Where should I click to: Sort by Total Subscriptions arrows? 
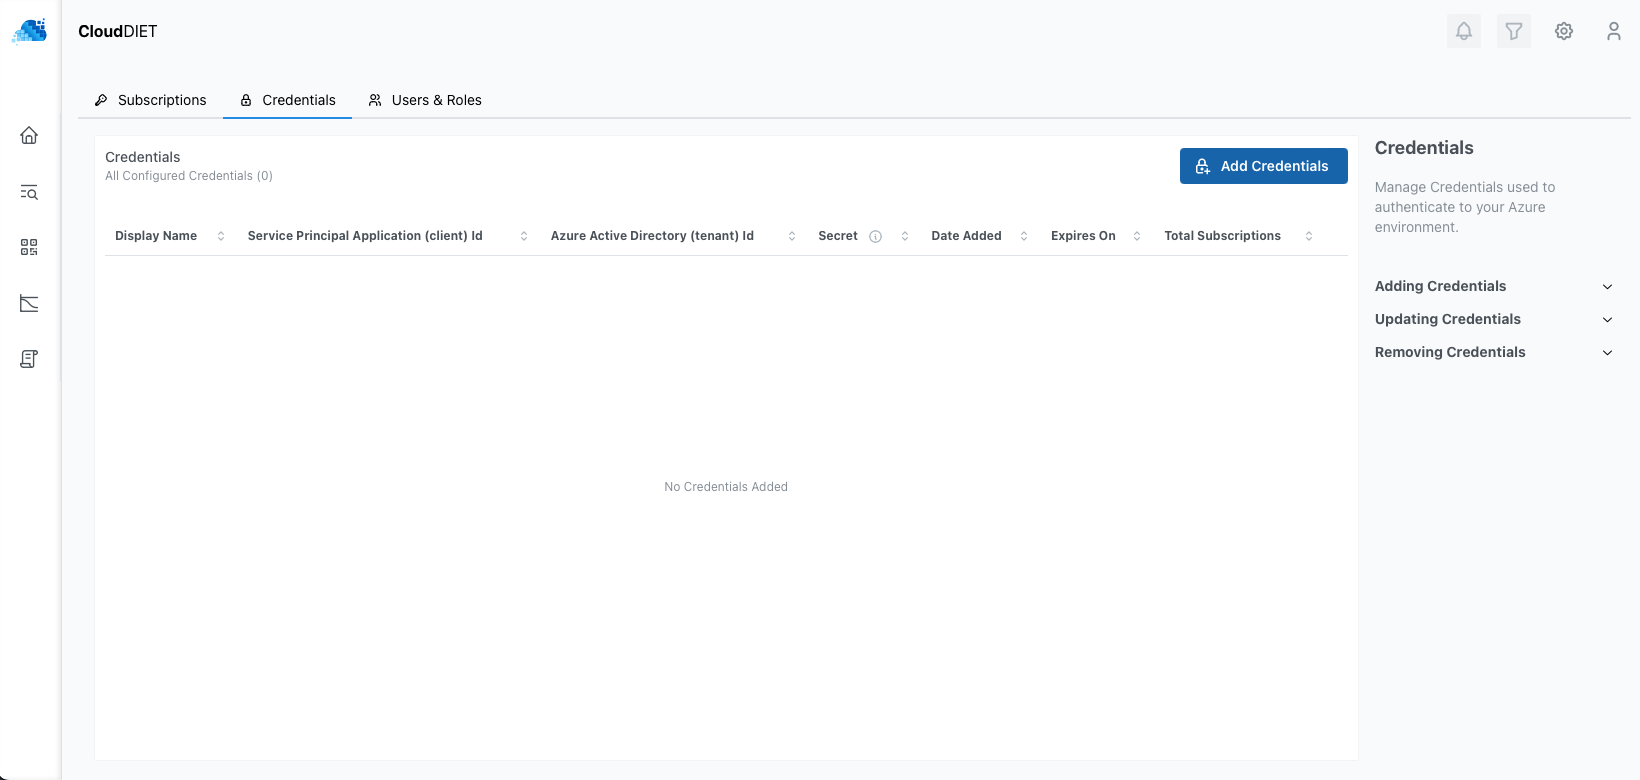pyautogui.click(x=1309, y=236)
